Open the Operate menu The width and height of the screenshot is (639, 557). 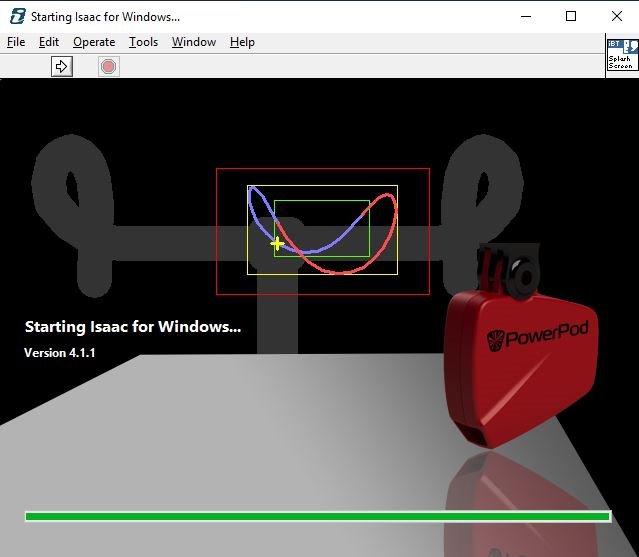(x=94, y=42)
